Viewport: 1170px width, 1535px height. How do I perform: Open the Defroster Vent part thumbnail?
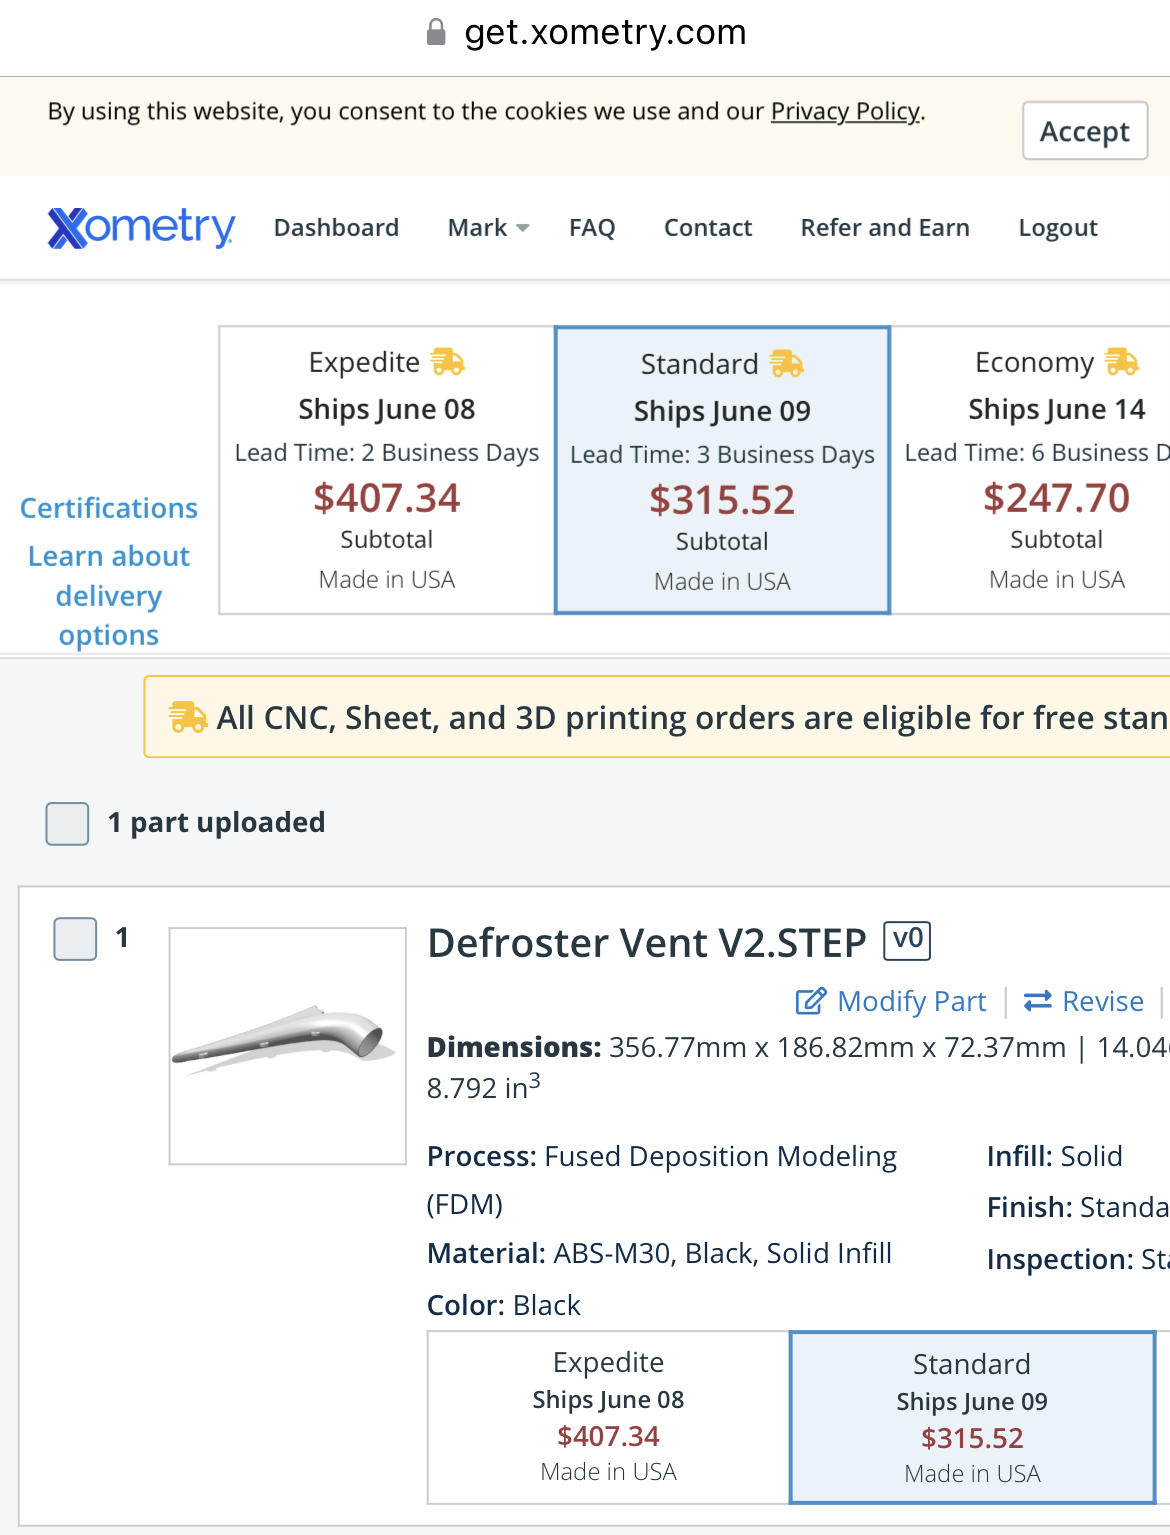click(x=288, y=1046)
